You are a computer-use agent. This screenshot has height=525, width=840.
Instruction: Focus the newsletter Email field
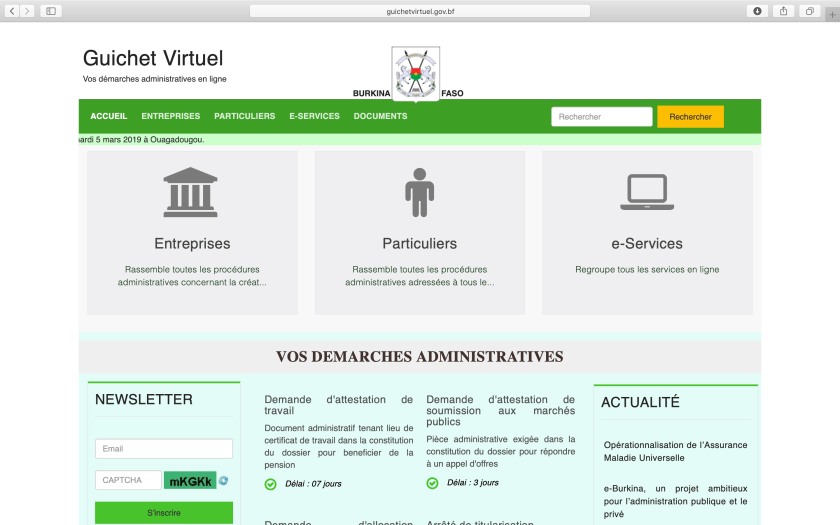tap(163, 449)
